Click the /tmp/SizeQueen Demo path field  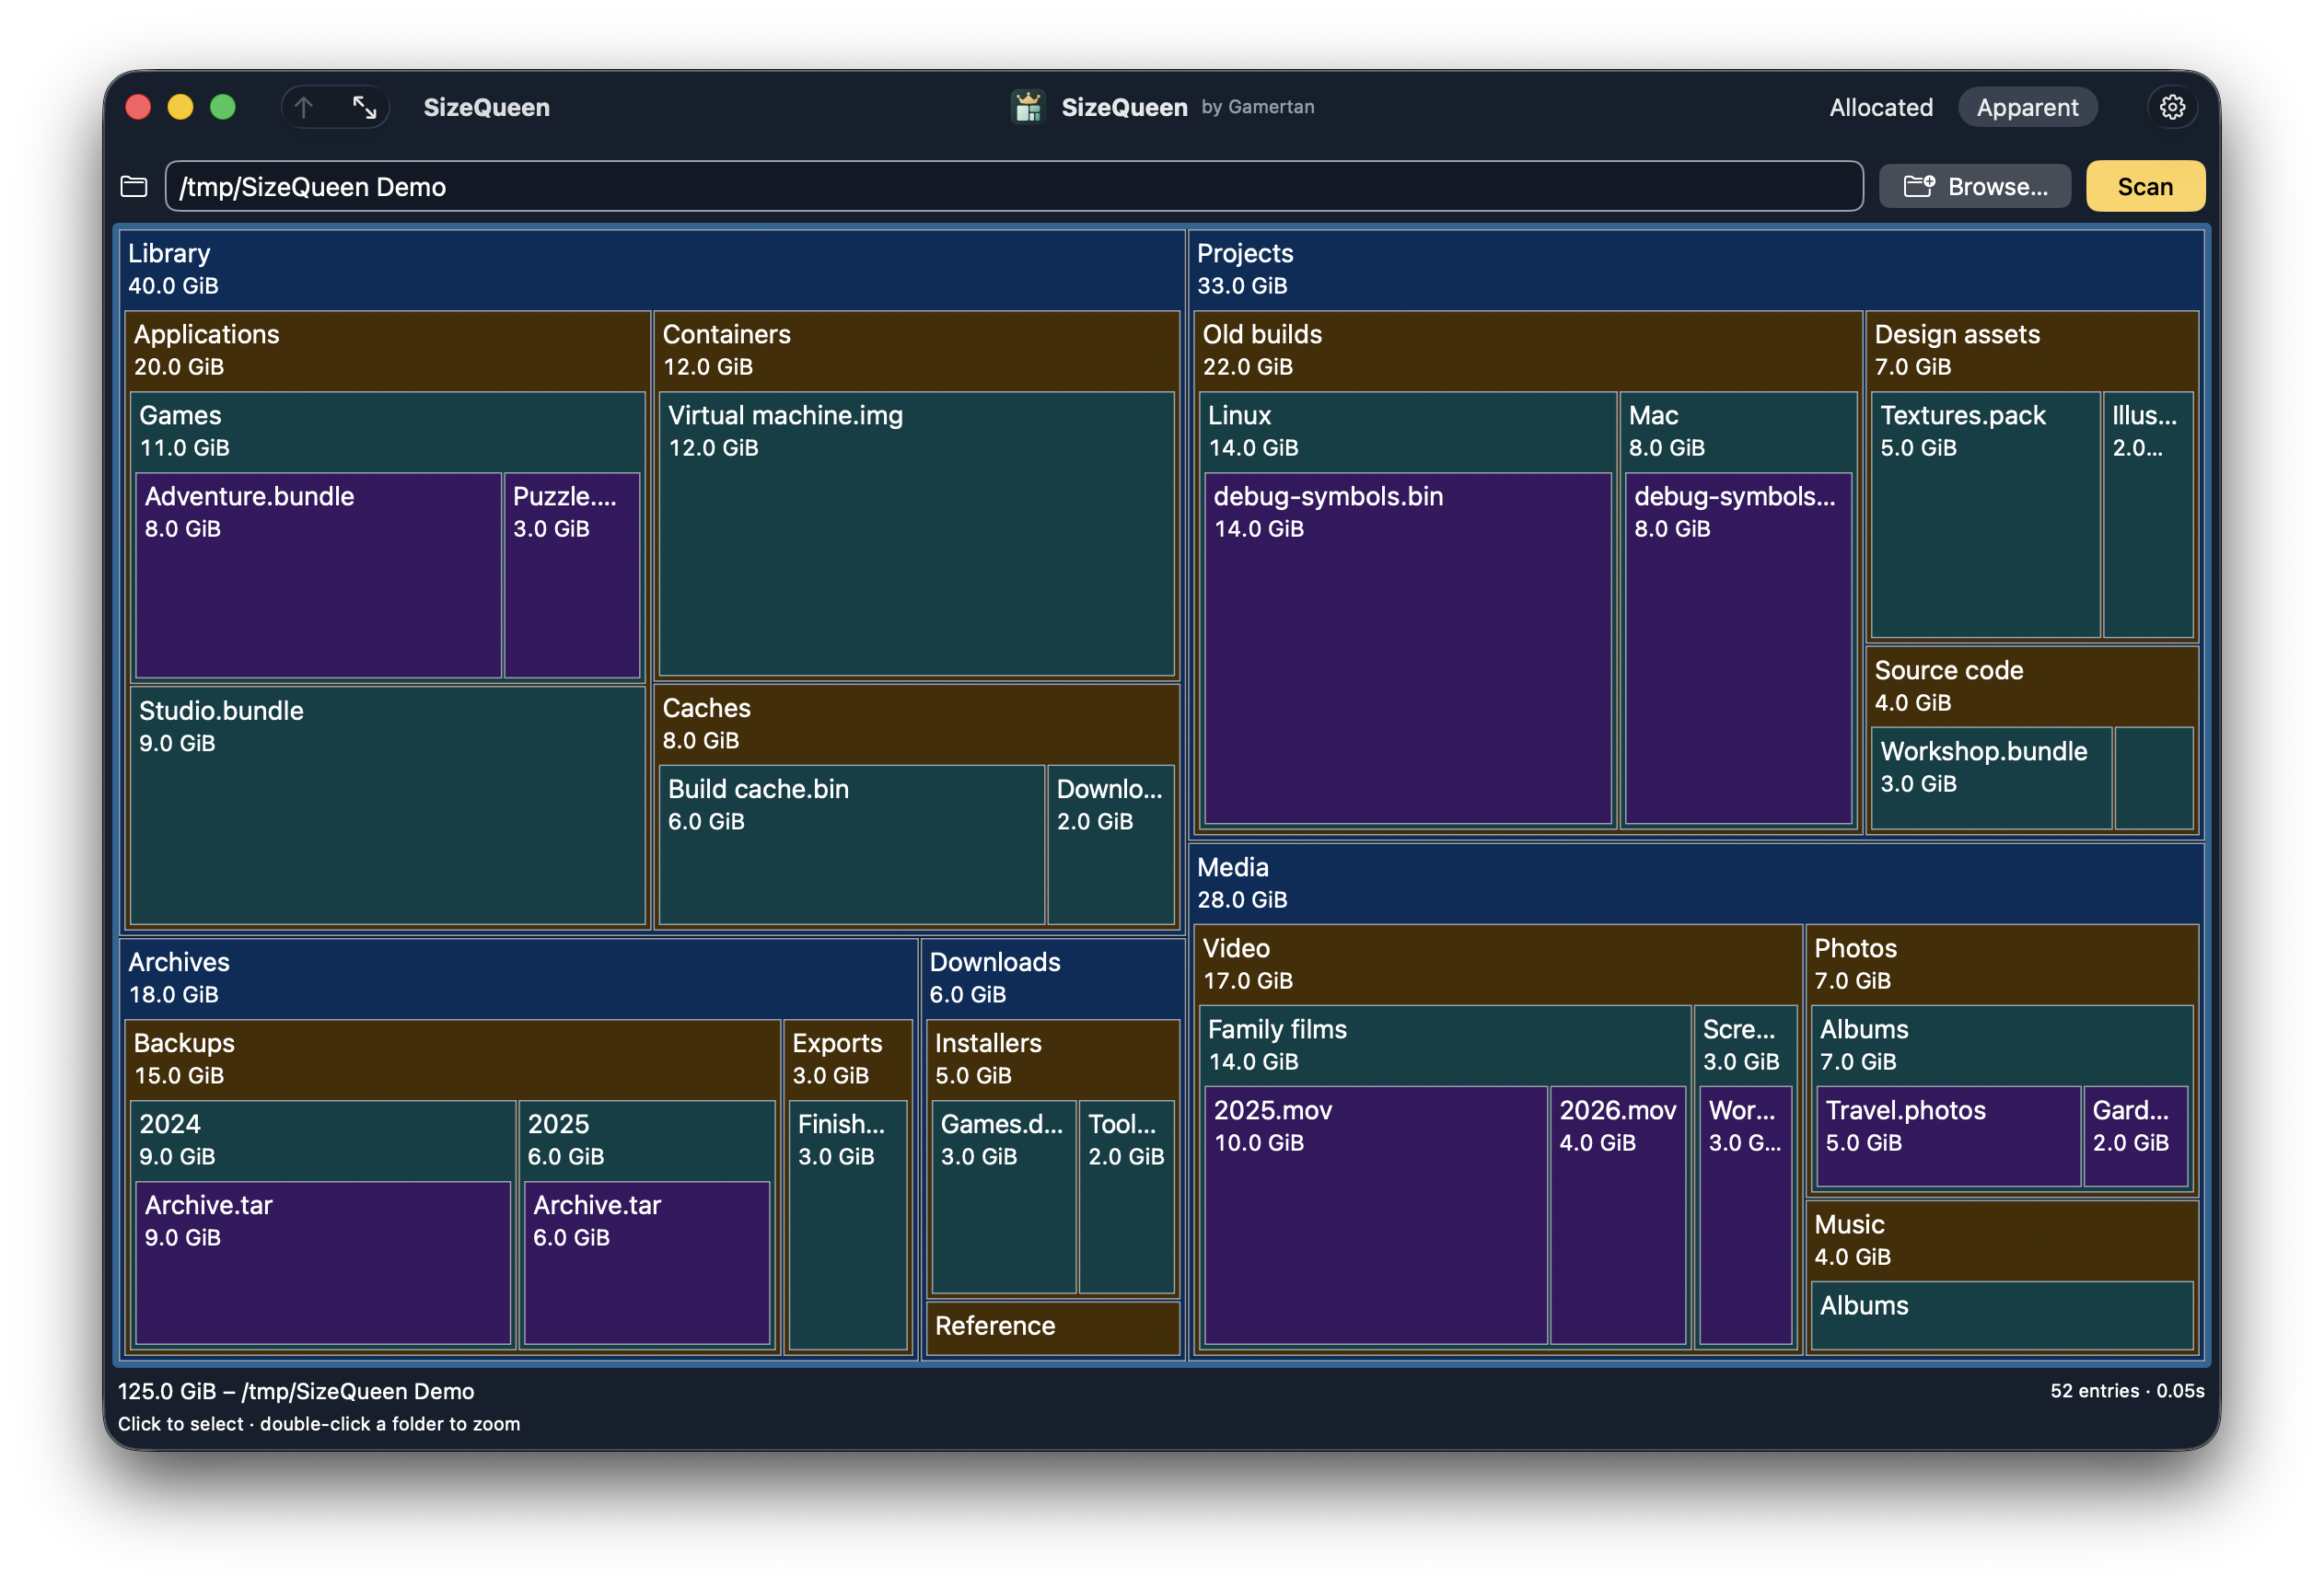coord(1013,187)
